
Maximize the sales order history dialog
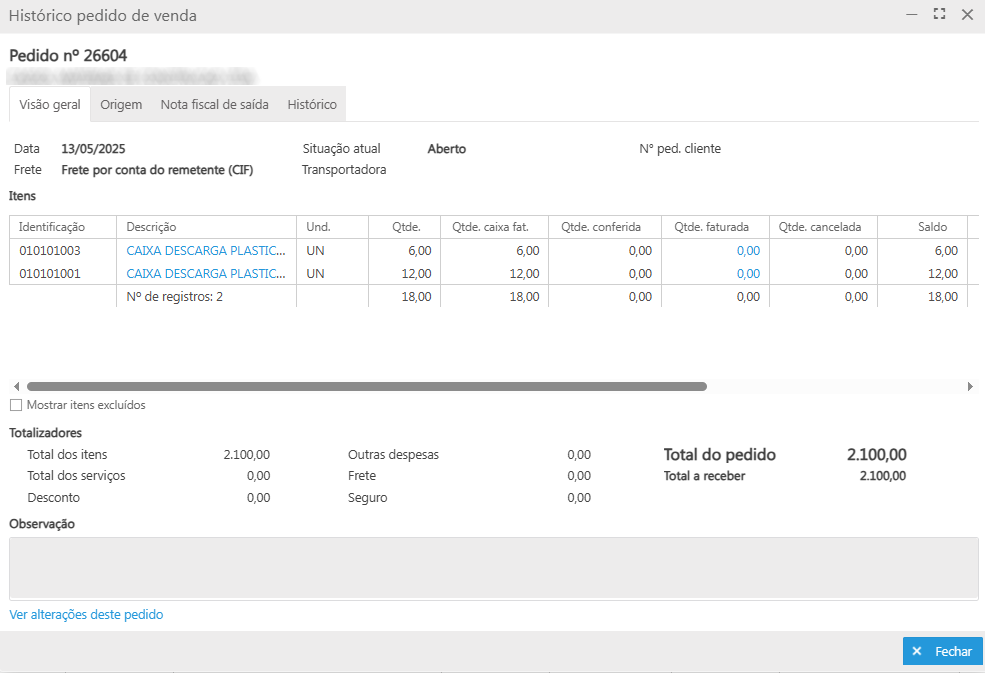(x=939, y=15)
